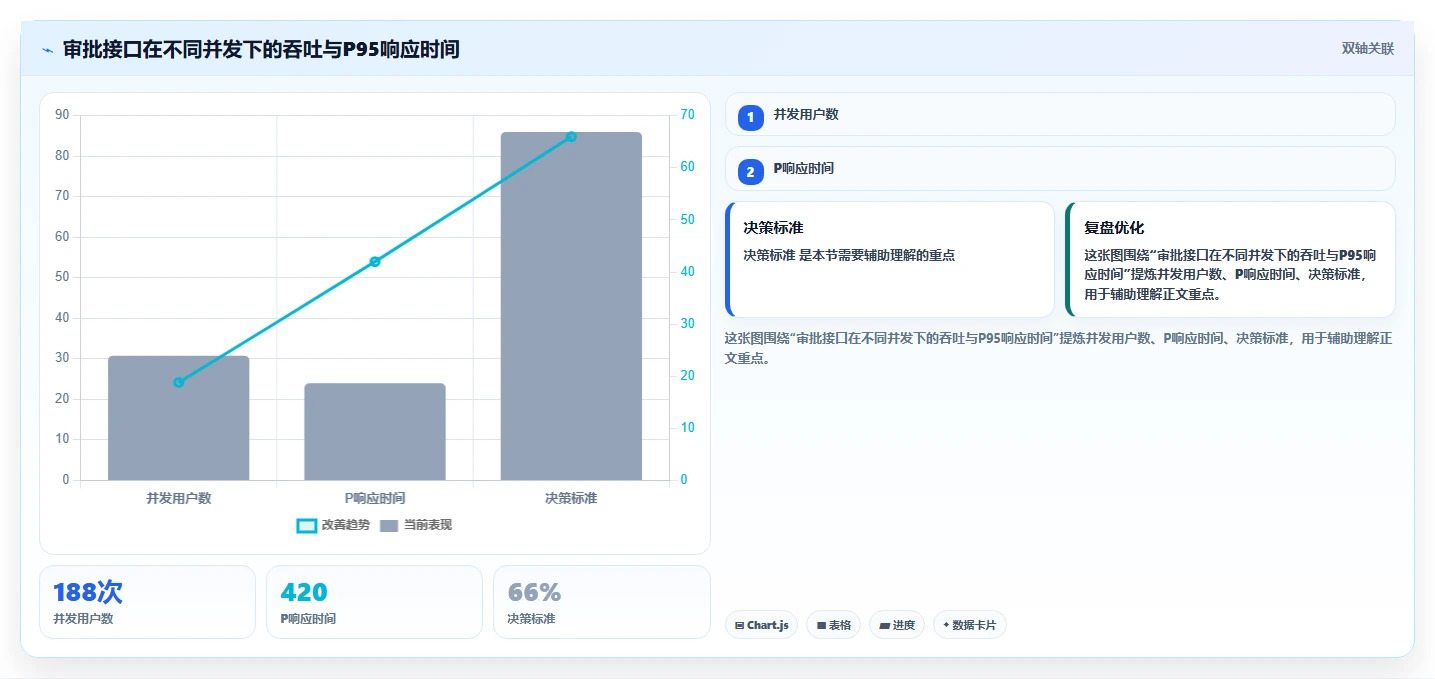The height and width of the screenshot is (679, 1435).
Task: Click the 并发用户数 list row
Action: [x=1060, y=114]
